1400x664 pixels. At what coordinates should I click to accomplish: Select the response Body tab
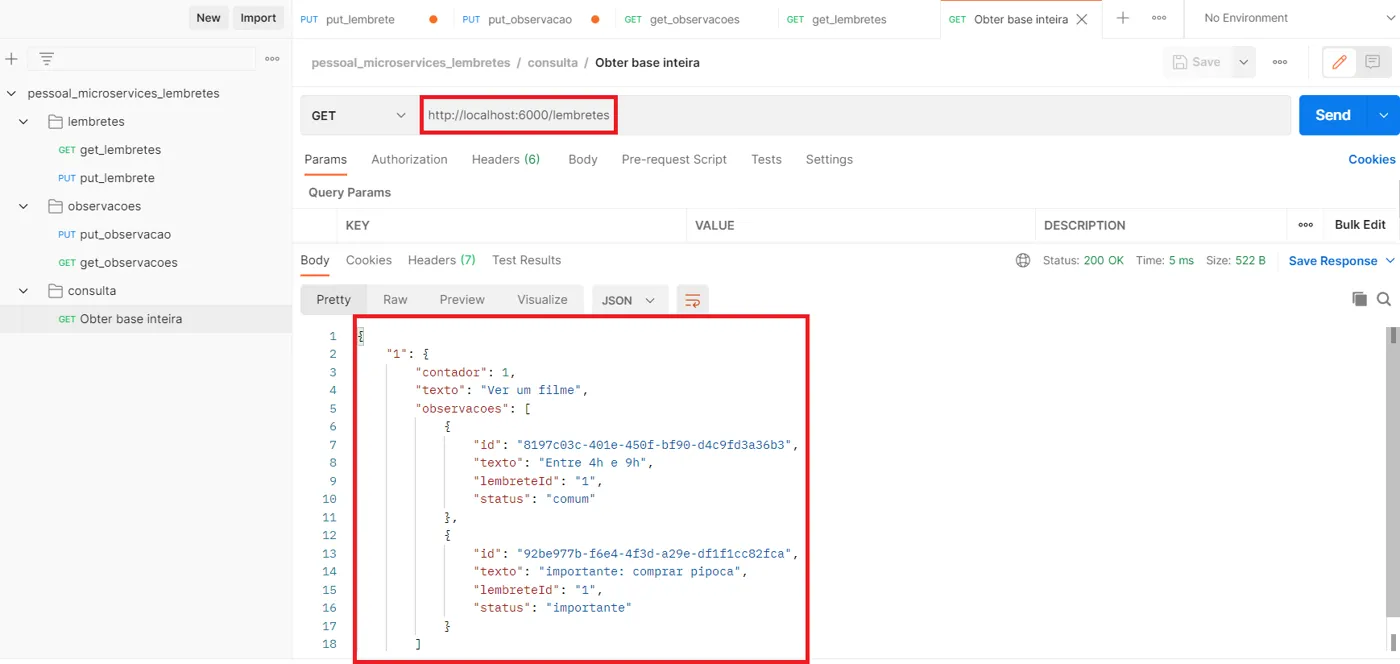(315, 260)
